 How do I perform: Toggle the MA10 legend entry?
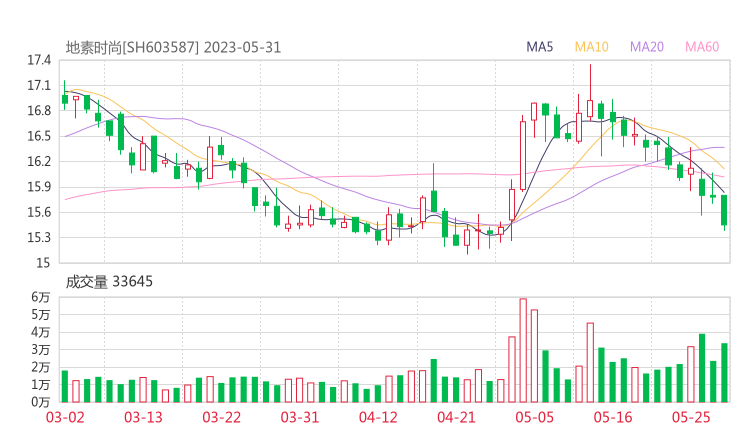coord(591,47)
